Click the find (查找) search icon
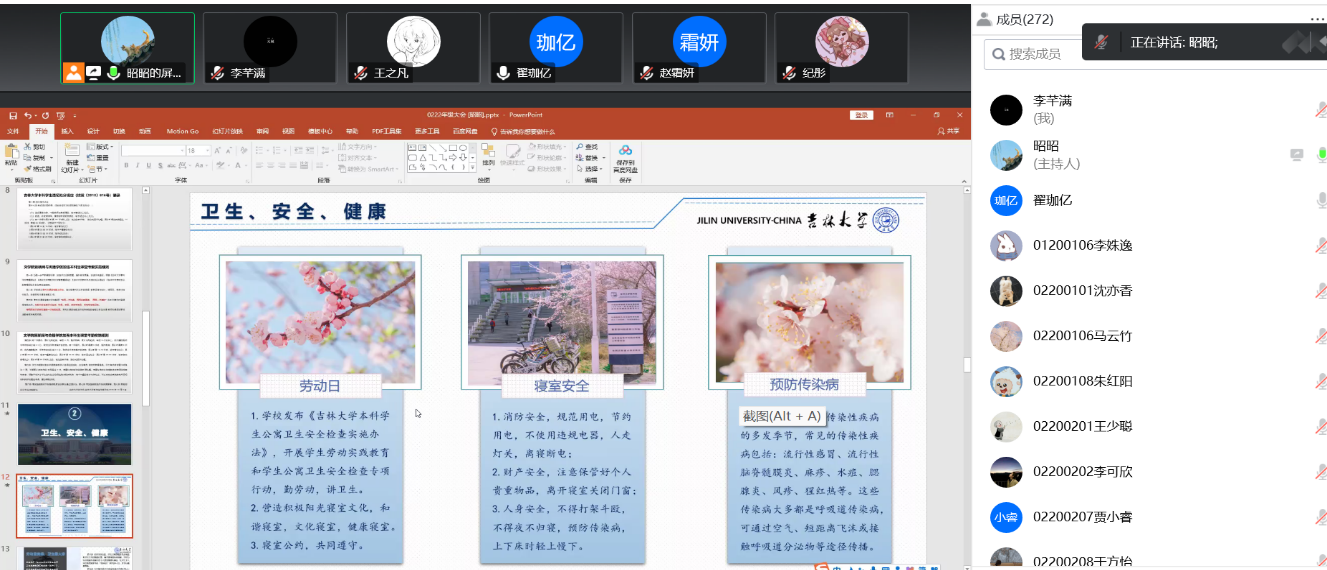 [579, 147]
